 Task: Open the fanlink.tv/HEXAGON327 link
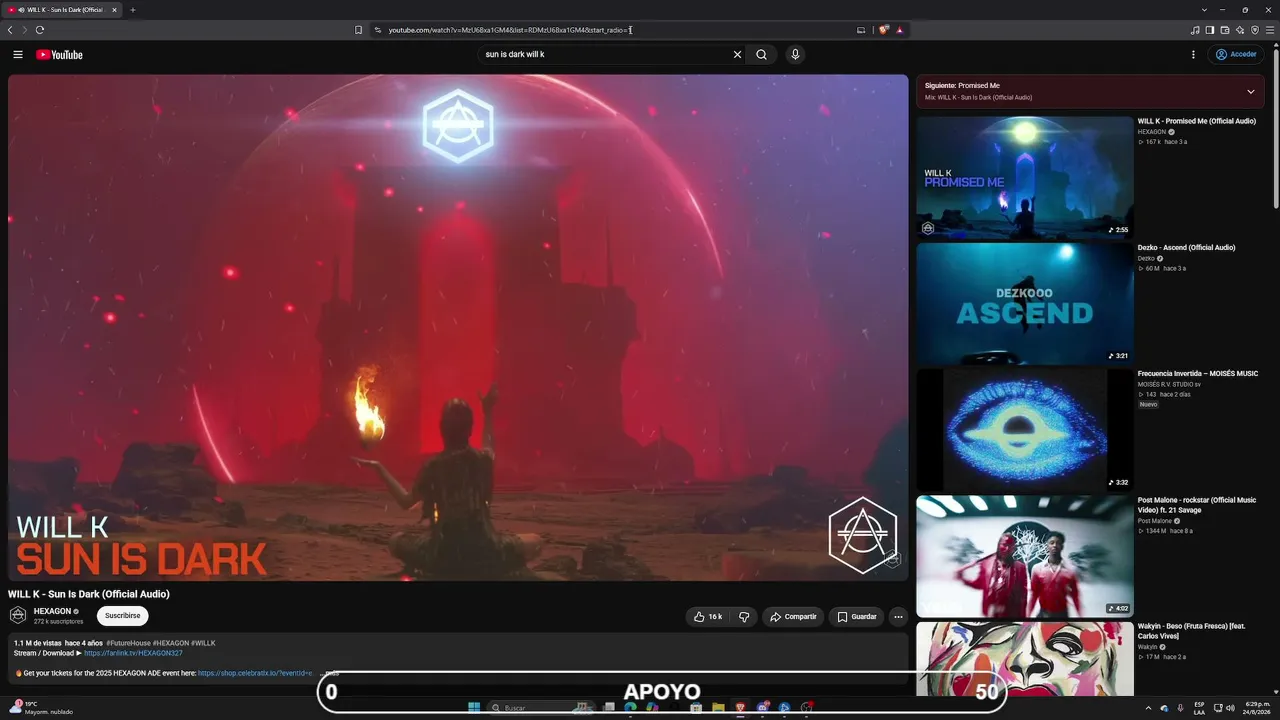(133, 653)
